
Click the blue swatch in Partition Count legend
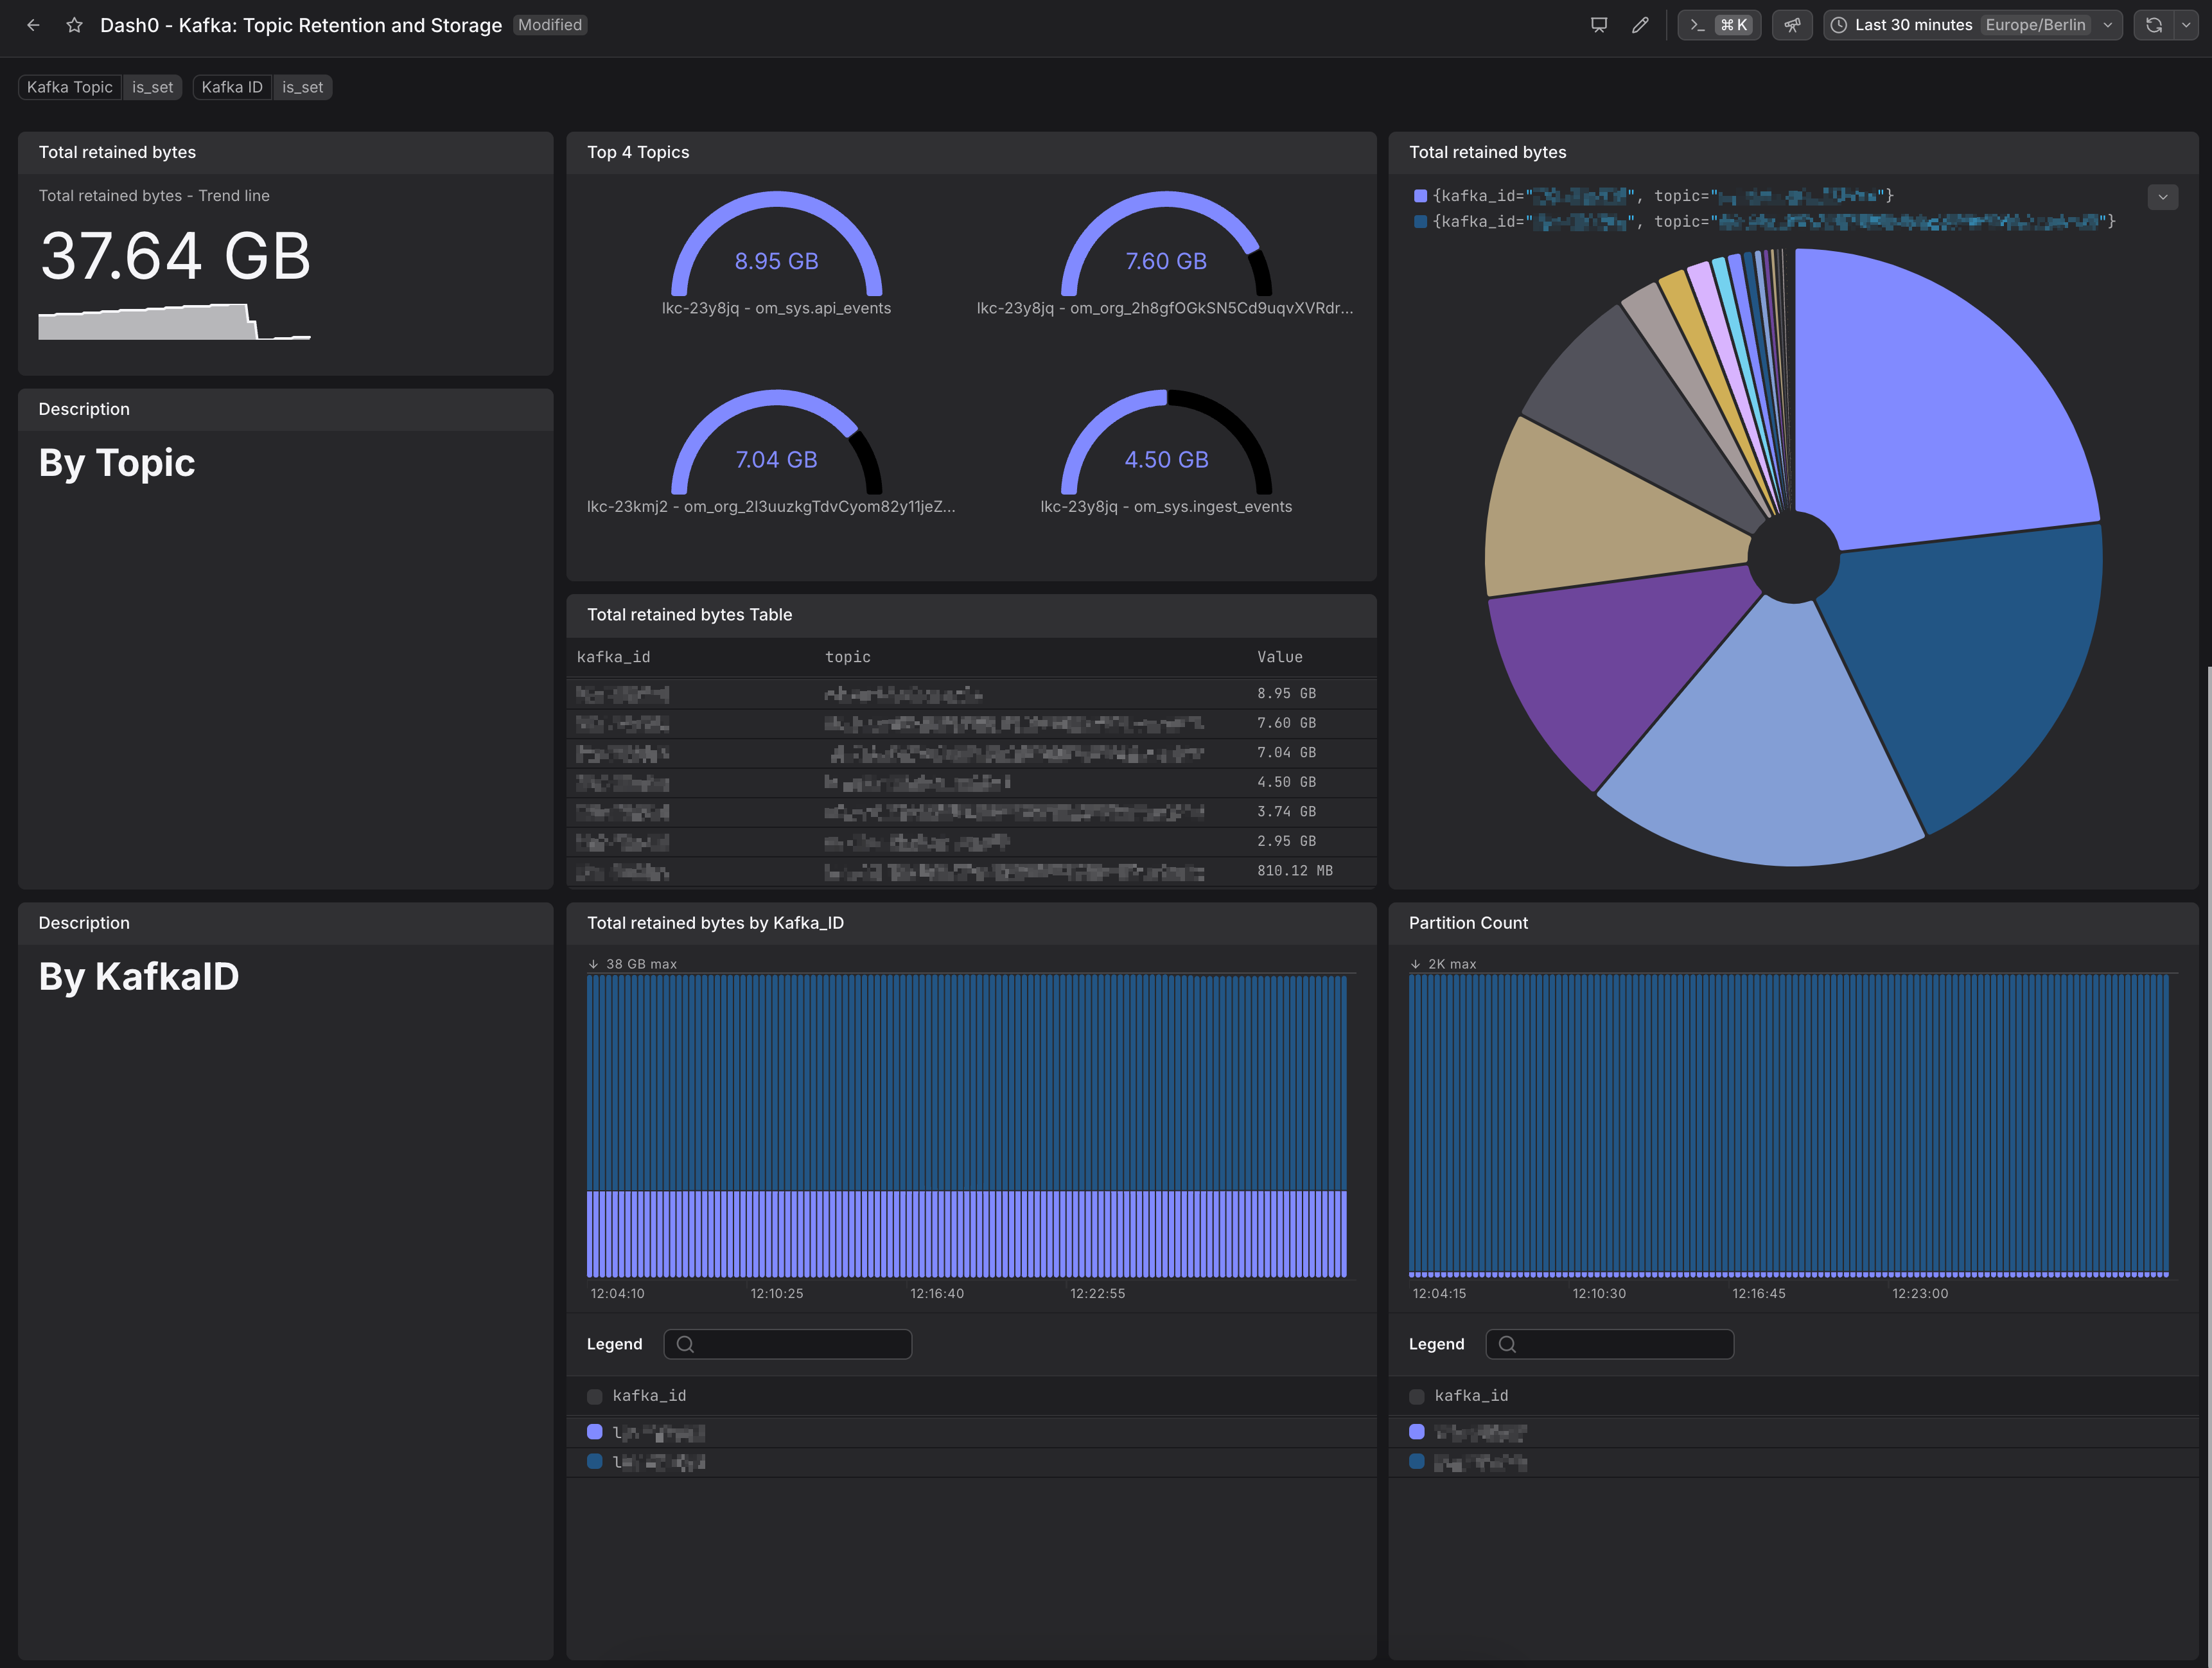tap(1416, 1461)
